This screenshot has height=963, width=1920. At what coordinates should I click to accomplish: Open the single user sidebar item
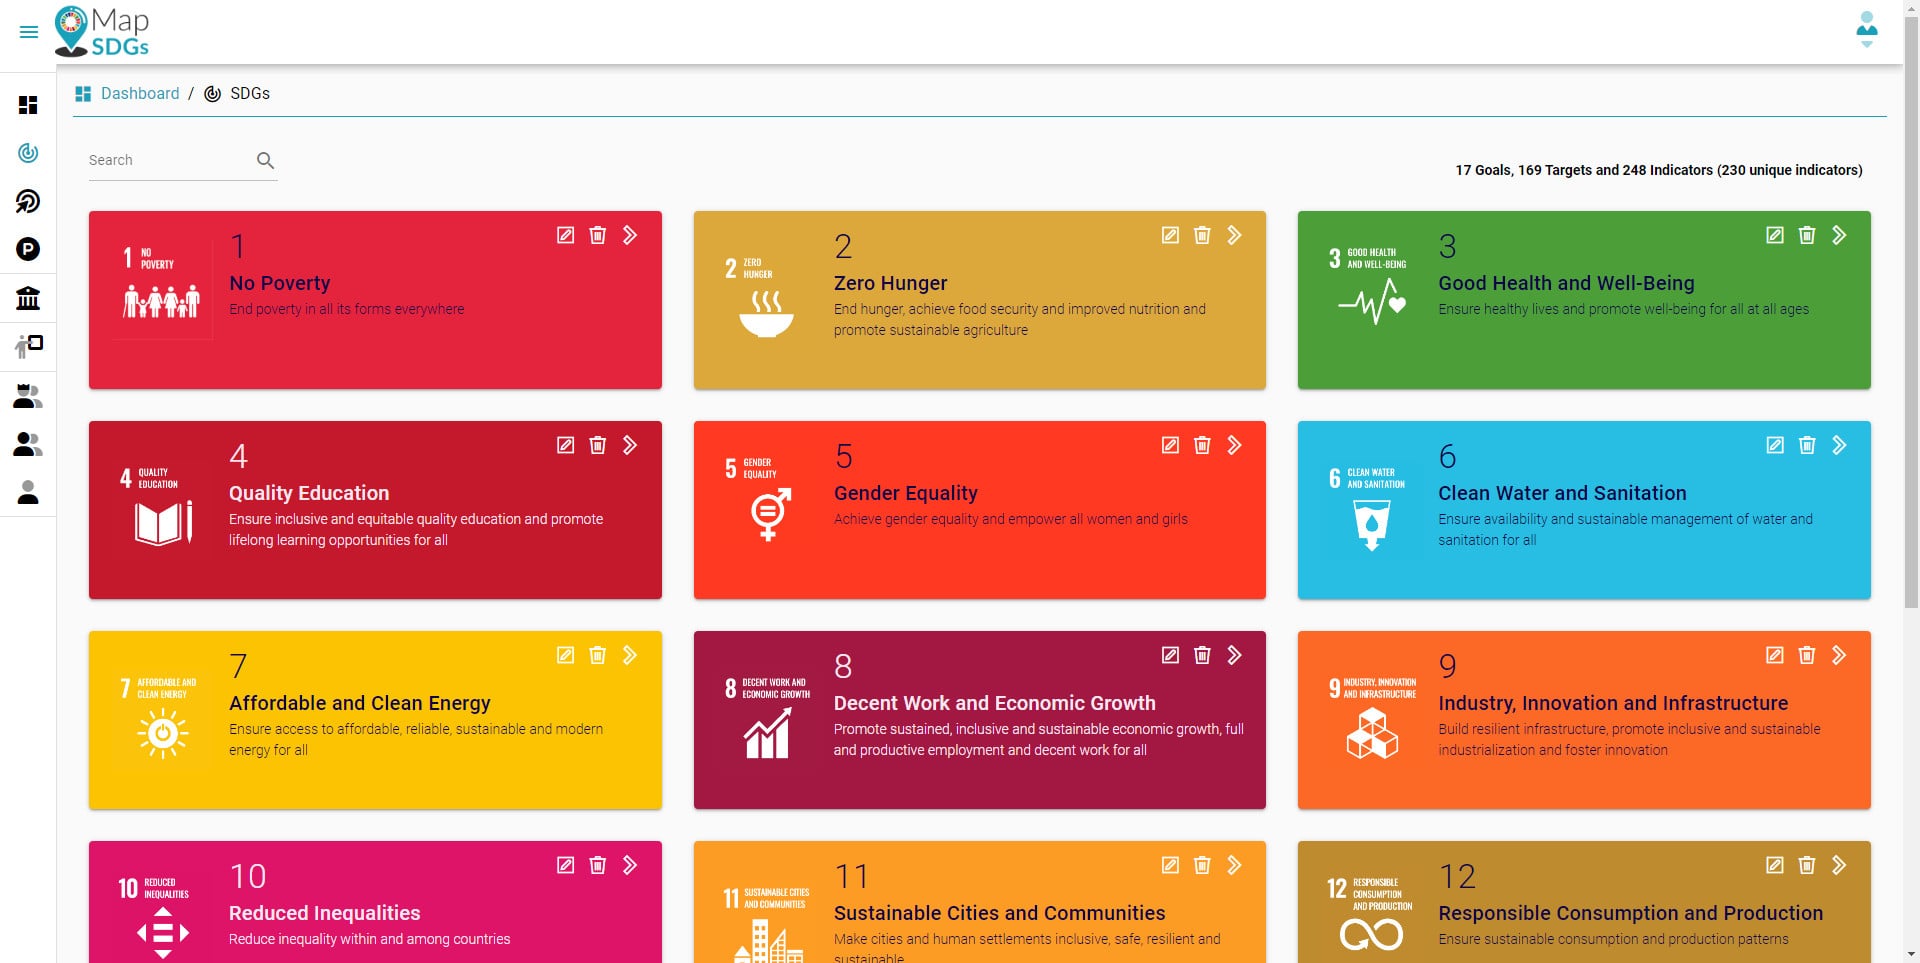click(28, 492)
